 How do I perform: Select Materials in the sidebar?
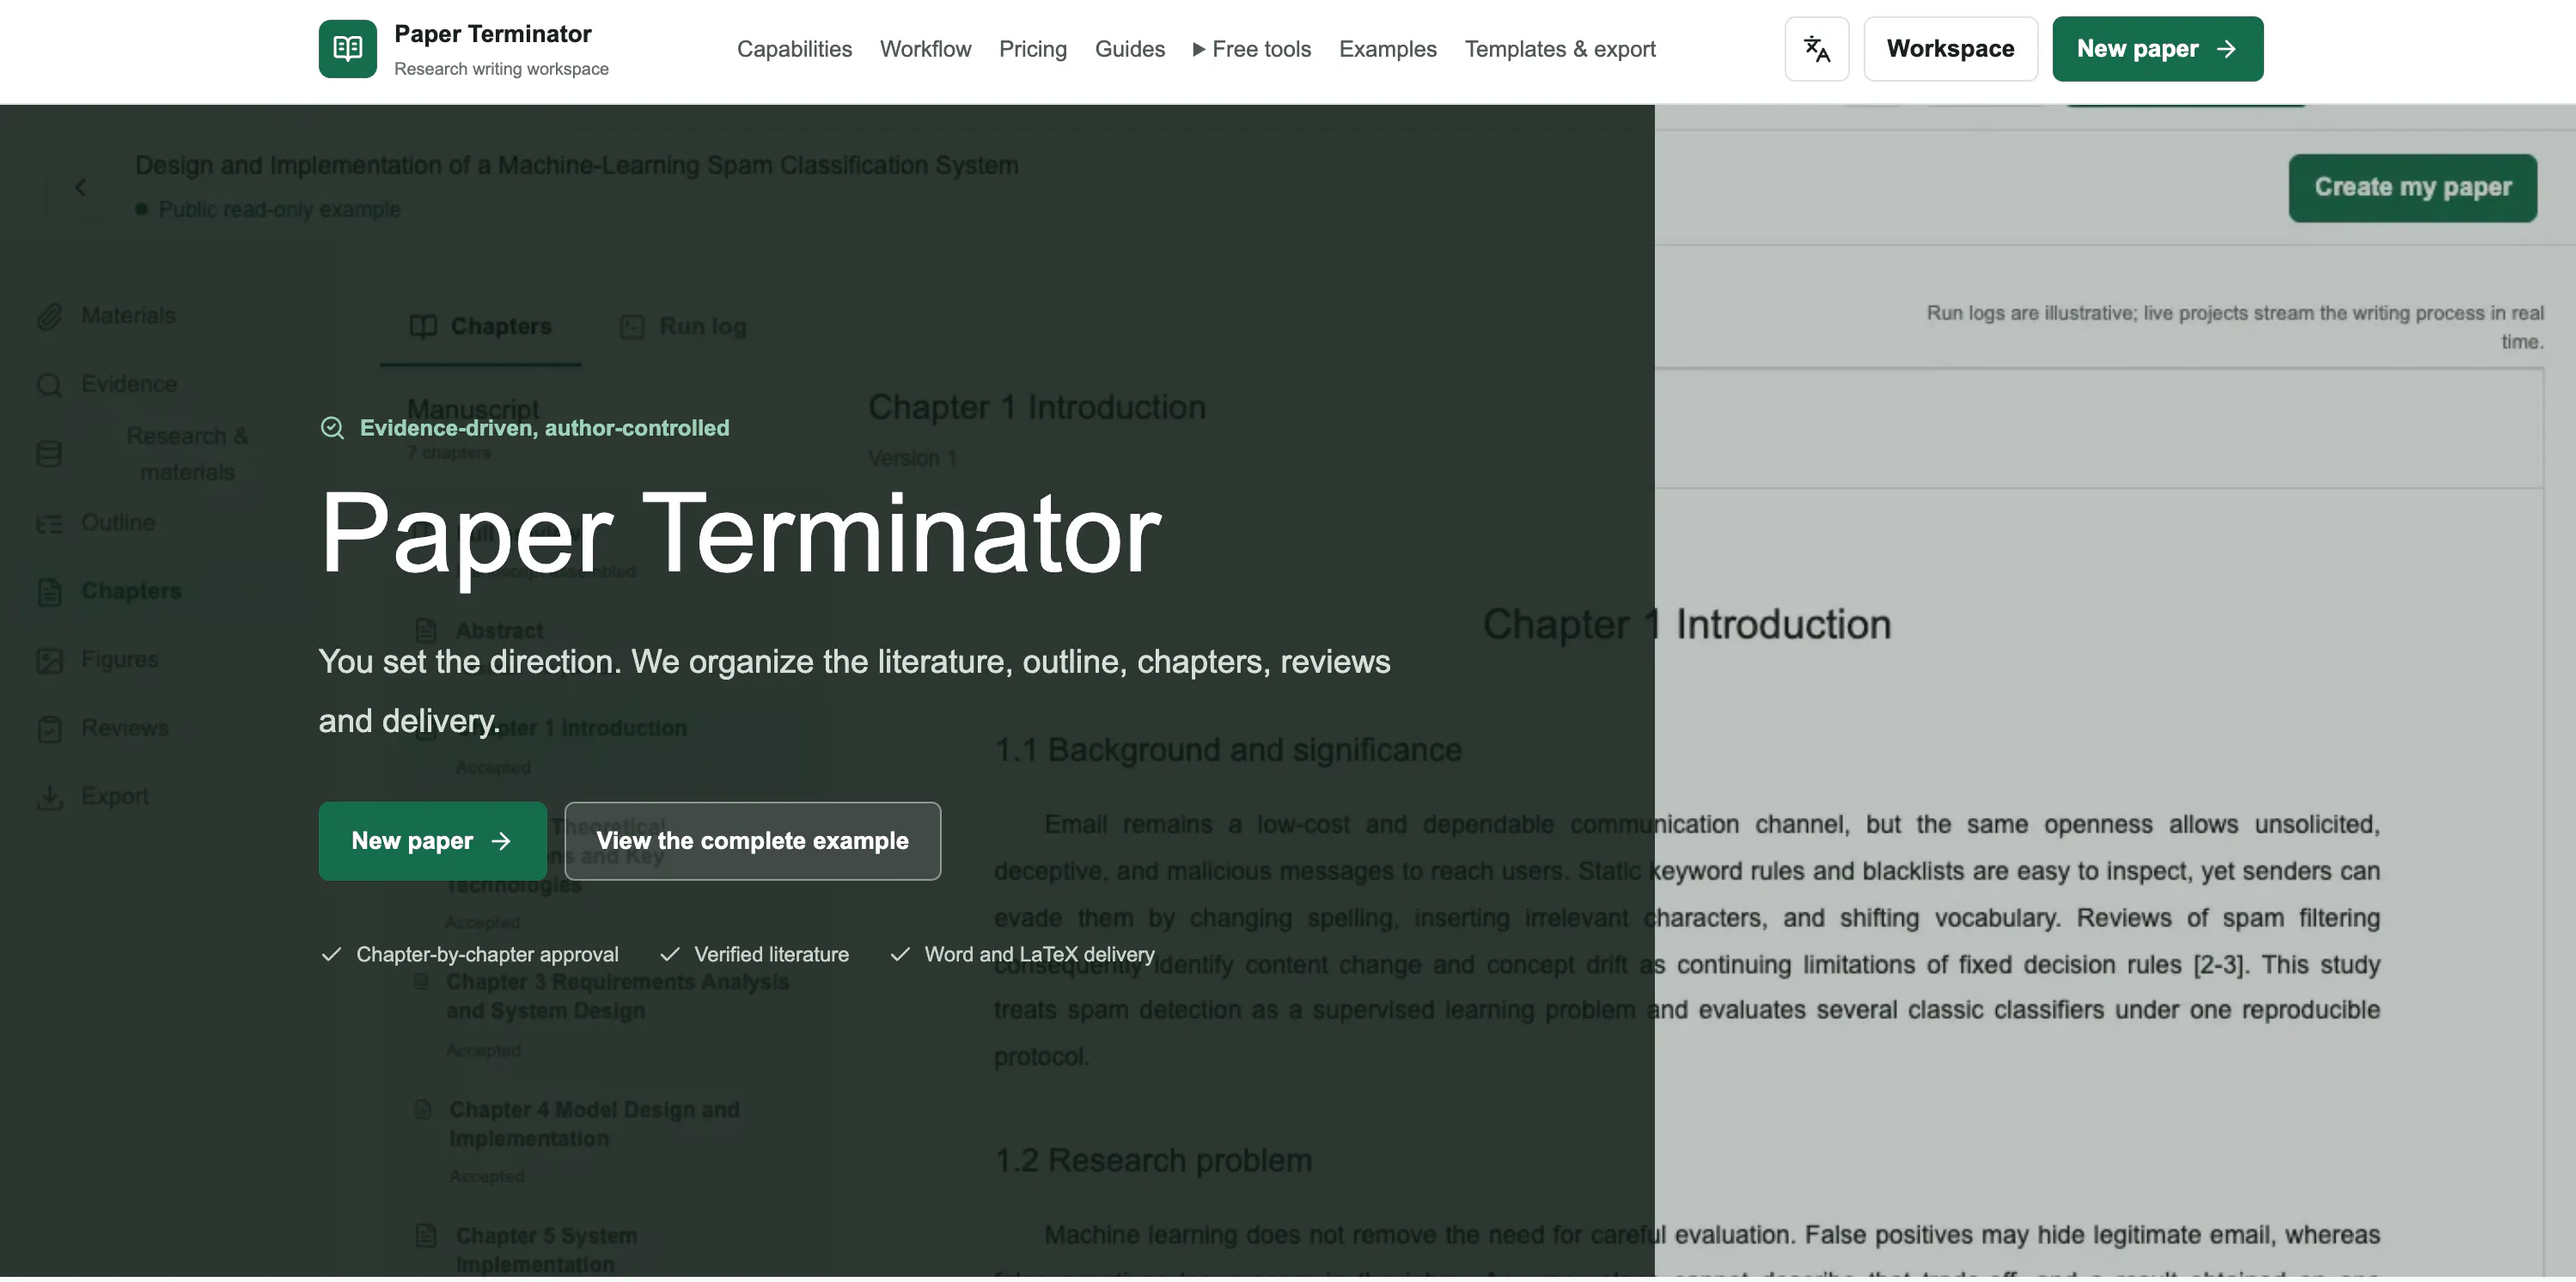pyautogui.click(x=128, y=316)
